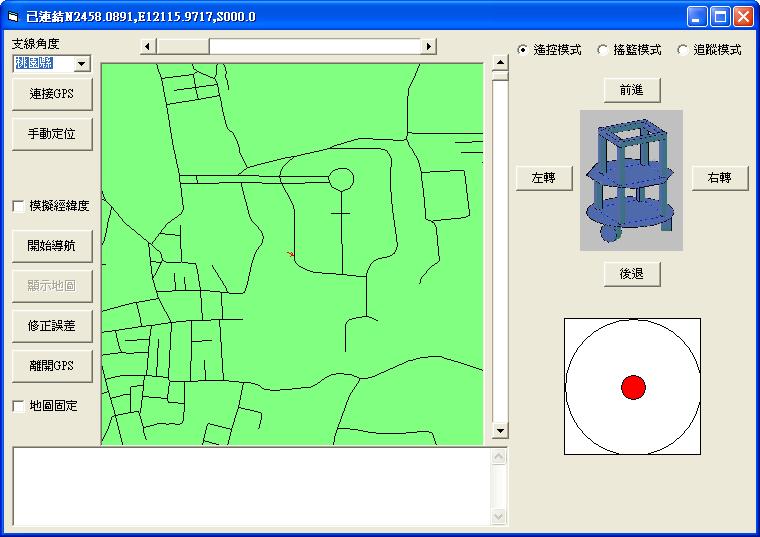Screen dimensions: 760x537
Task: Turn robot right with 右轉 button
Action: [720, 178]
